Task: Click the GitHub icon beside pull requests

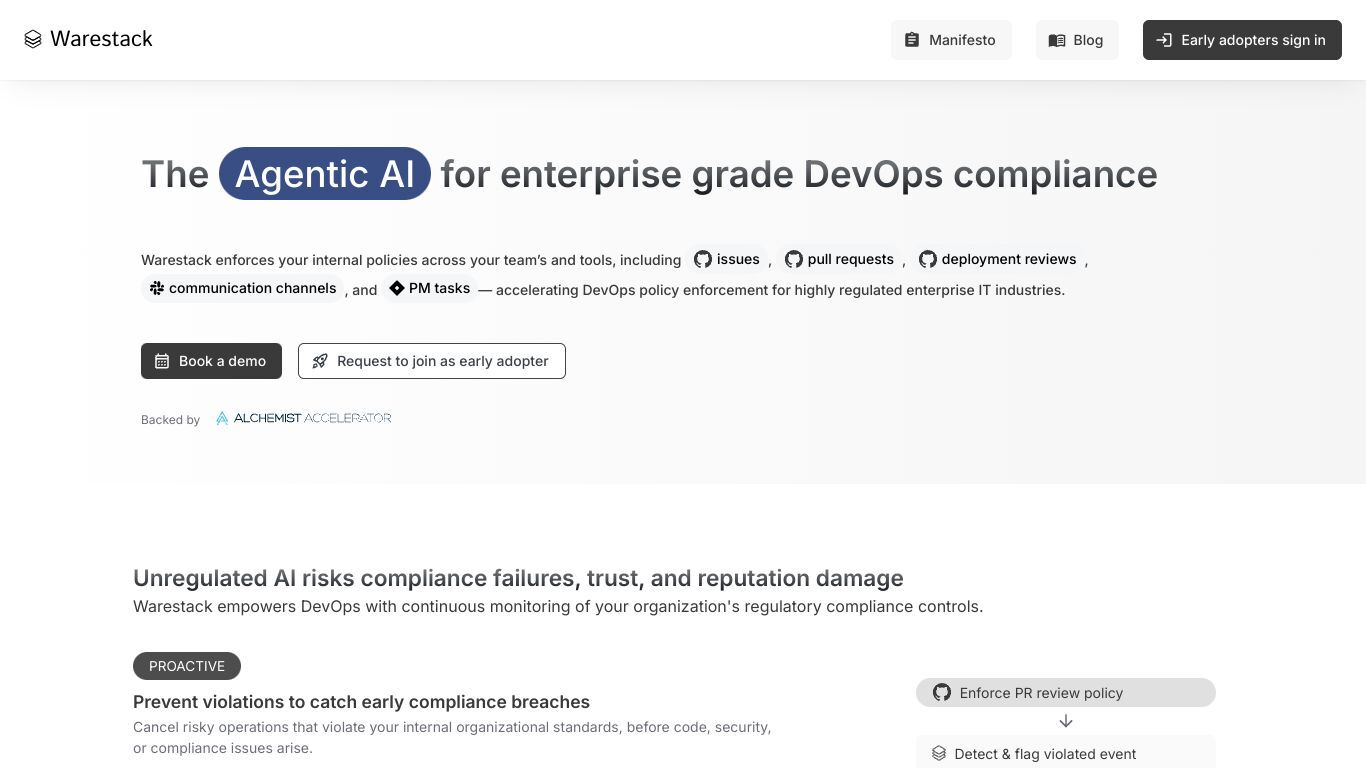Action: click(x=794, y=259)
